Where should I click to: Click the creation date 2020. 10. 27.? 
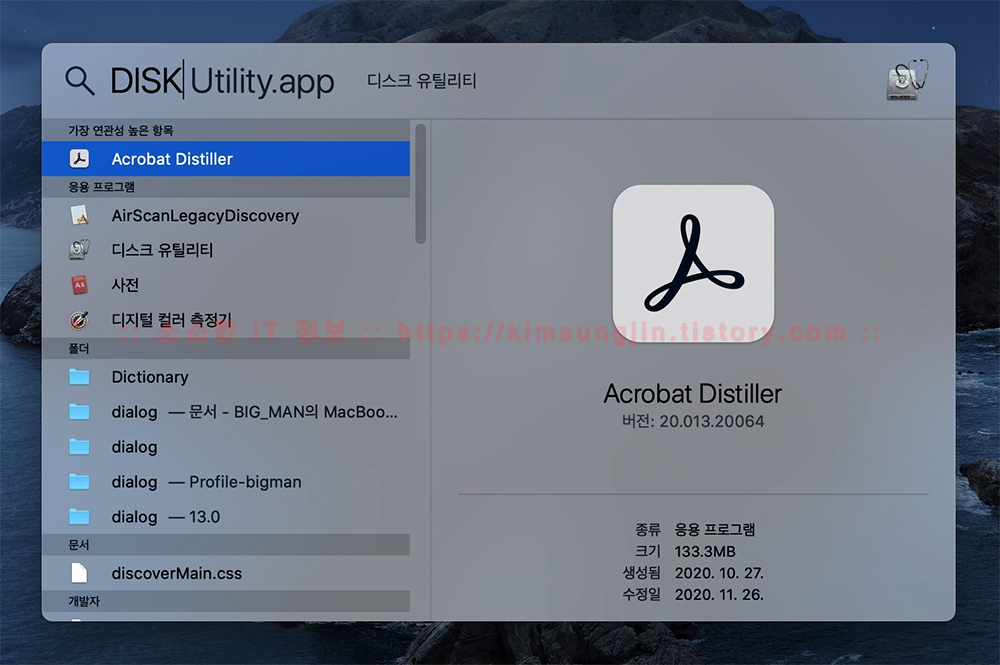(x=719, y=573)
